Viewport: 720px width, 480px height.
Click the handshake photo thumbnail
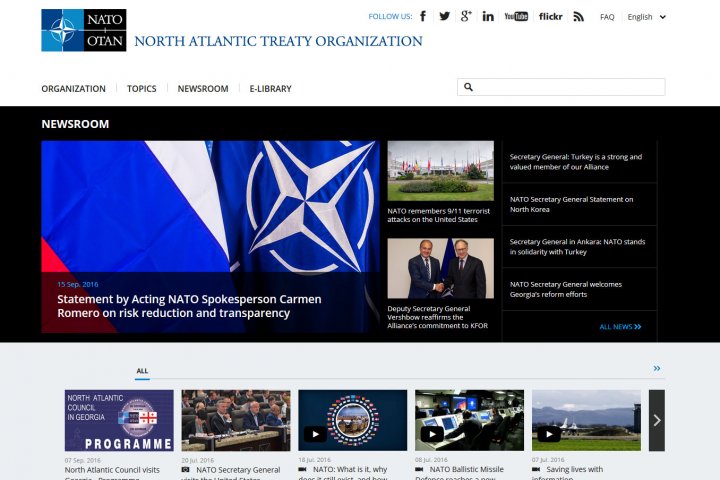click(x=440, y=268)
